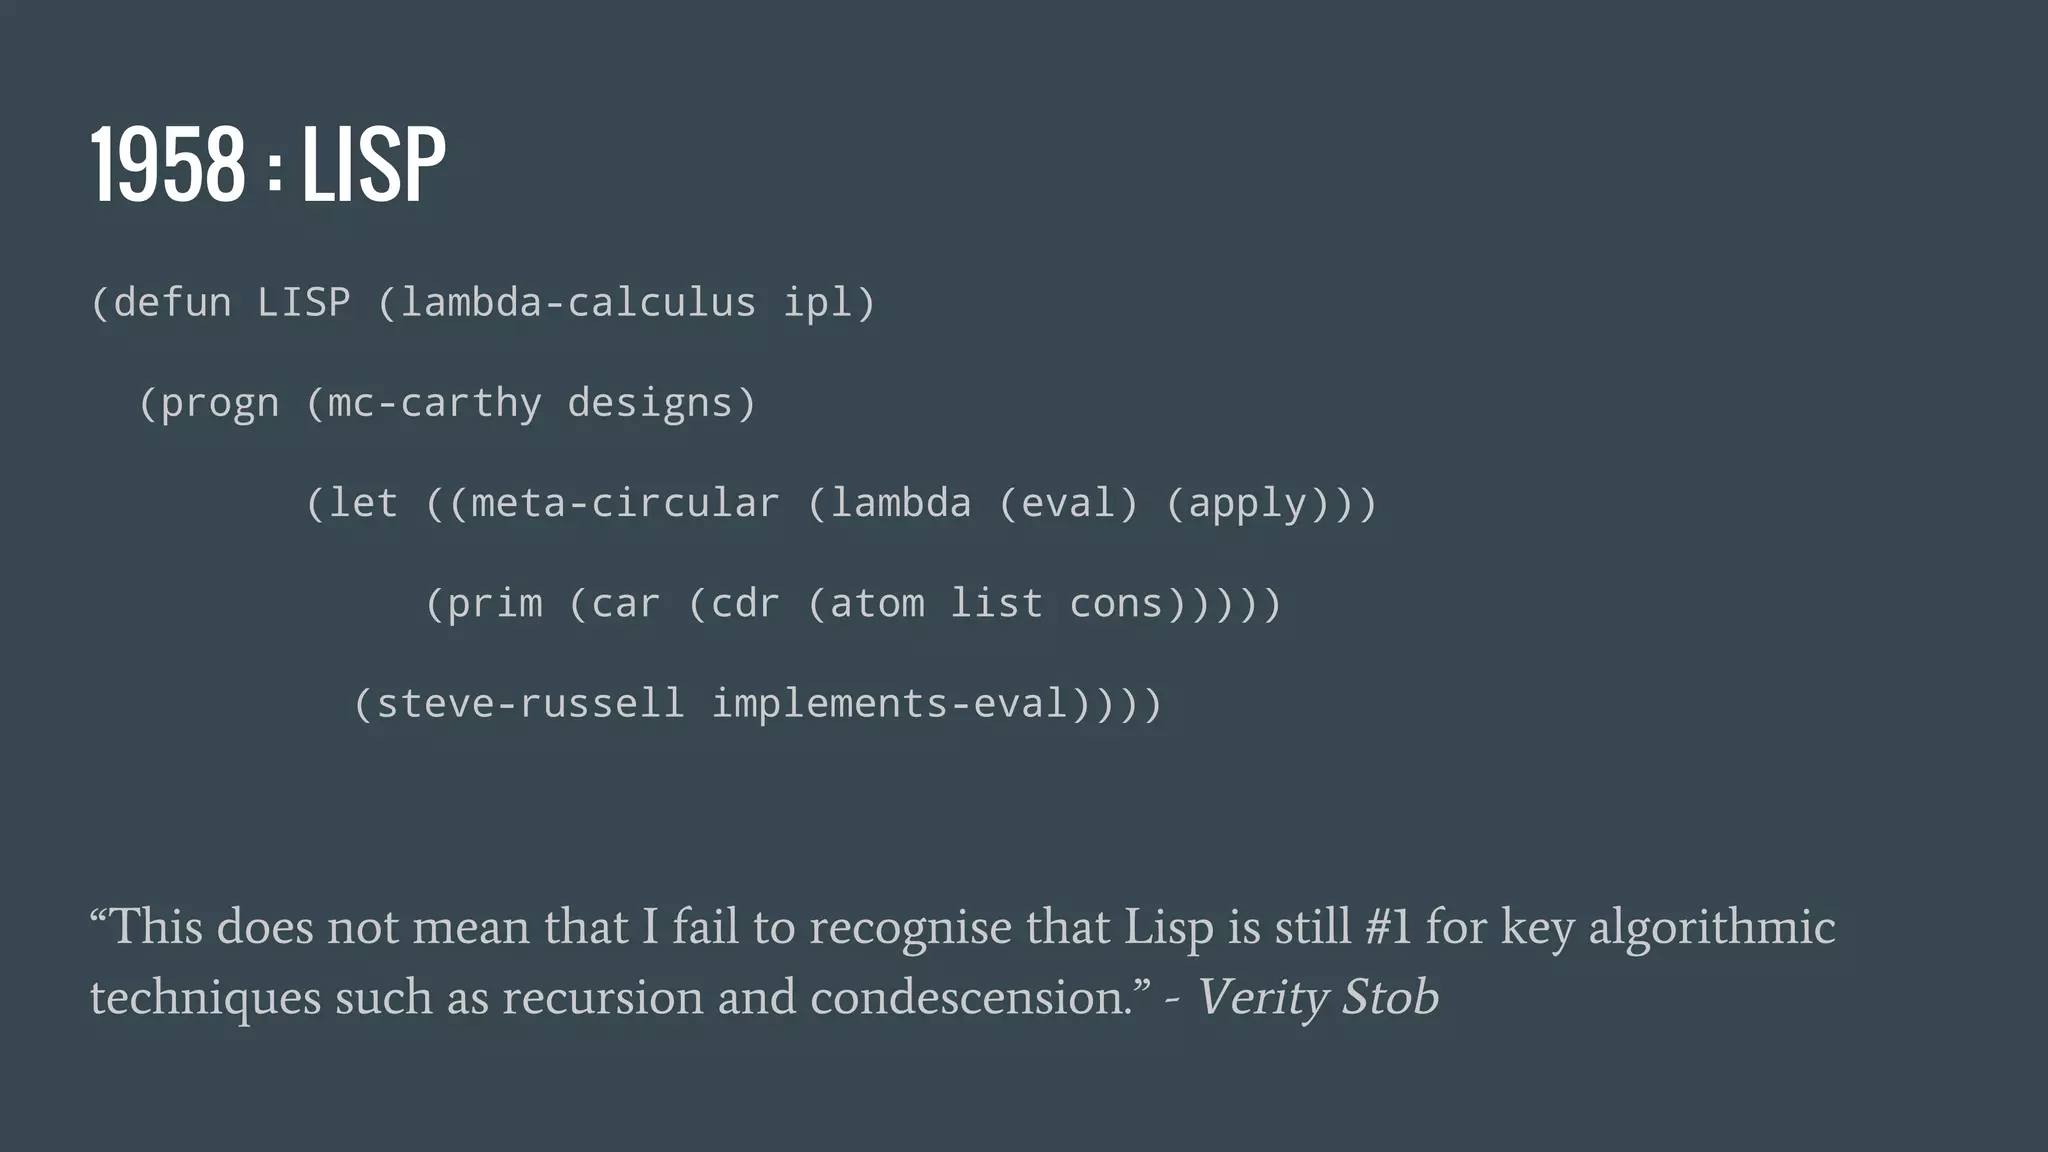This screenshot has height=1152, width=2048.
Task: Click the word "defun" in the code
Action: click(172, 302)
